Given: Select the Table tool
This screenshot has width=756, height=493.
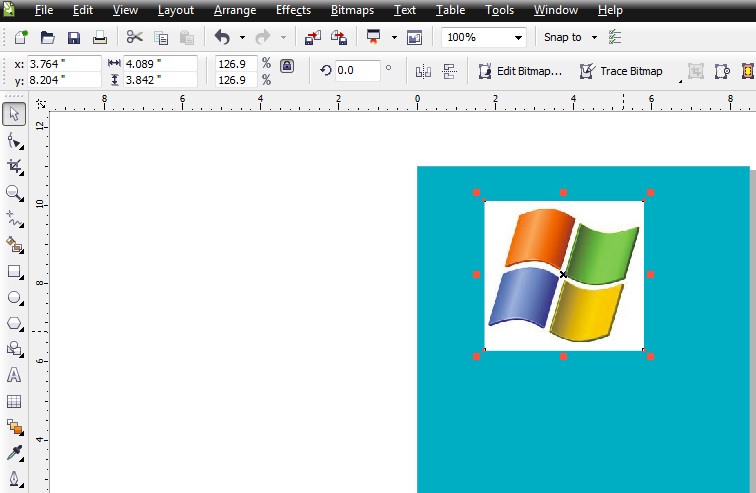Looking at the screenshot, I should pyautogui.click(x=14, y=401).
